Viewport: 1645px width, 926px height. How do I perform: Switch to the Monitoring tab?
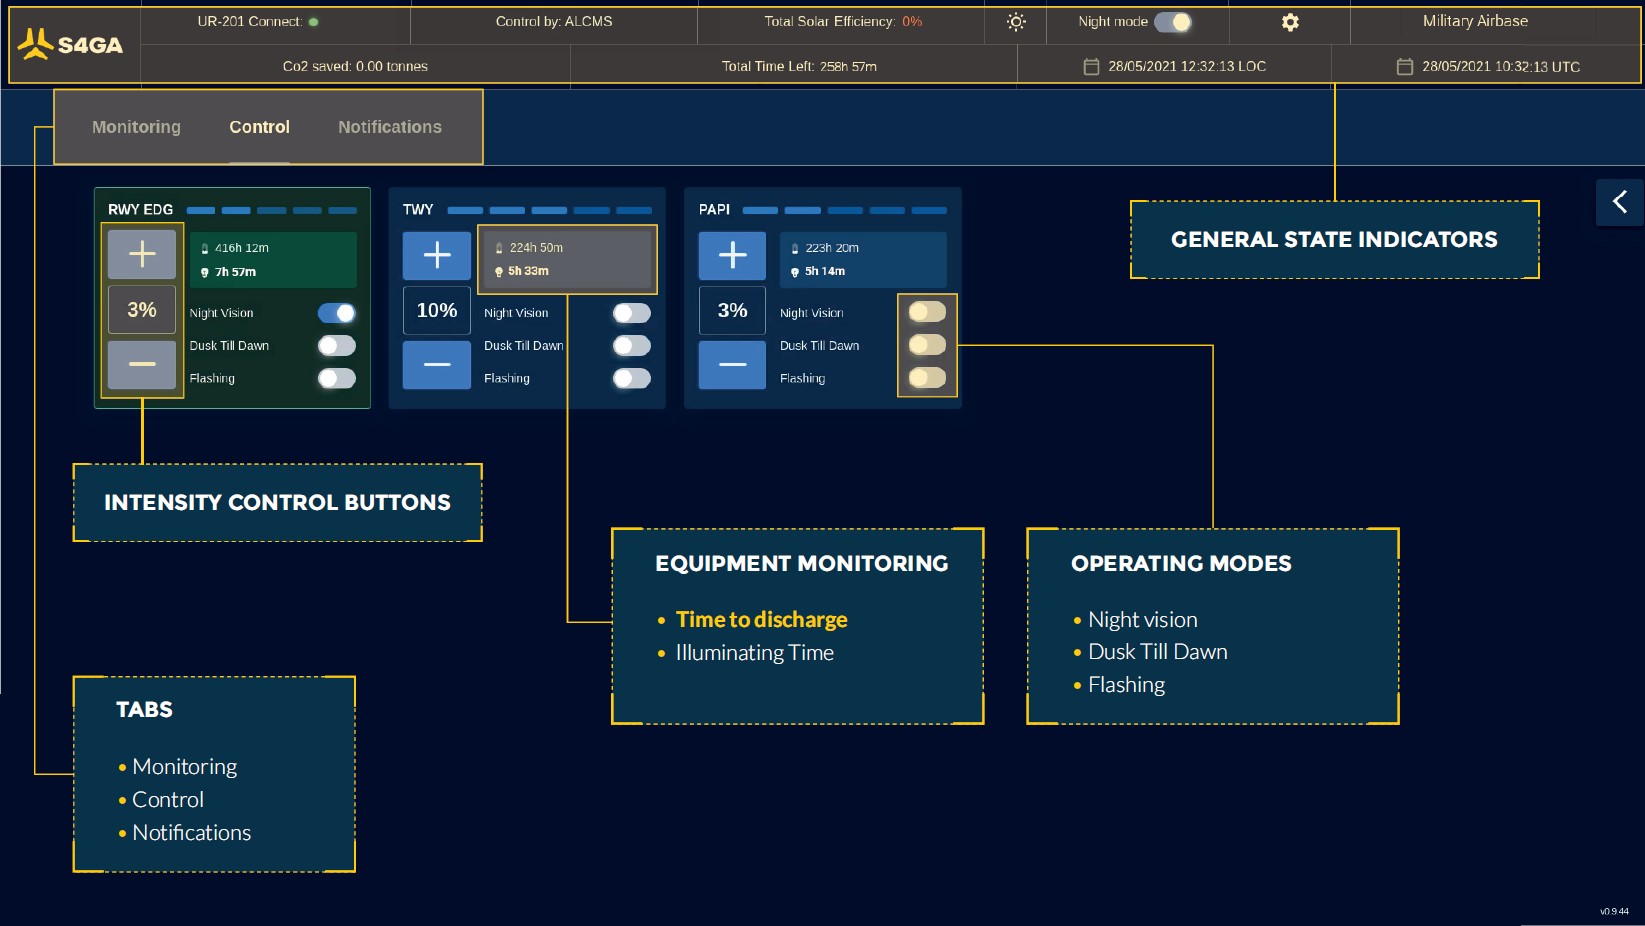pos(135,127)
